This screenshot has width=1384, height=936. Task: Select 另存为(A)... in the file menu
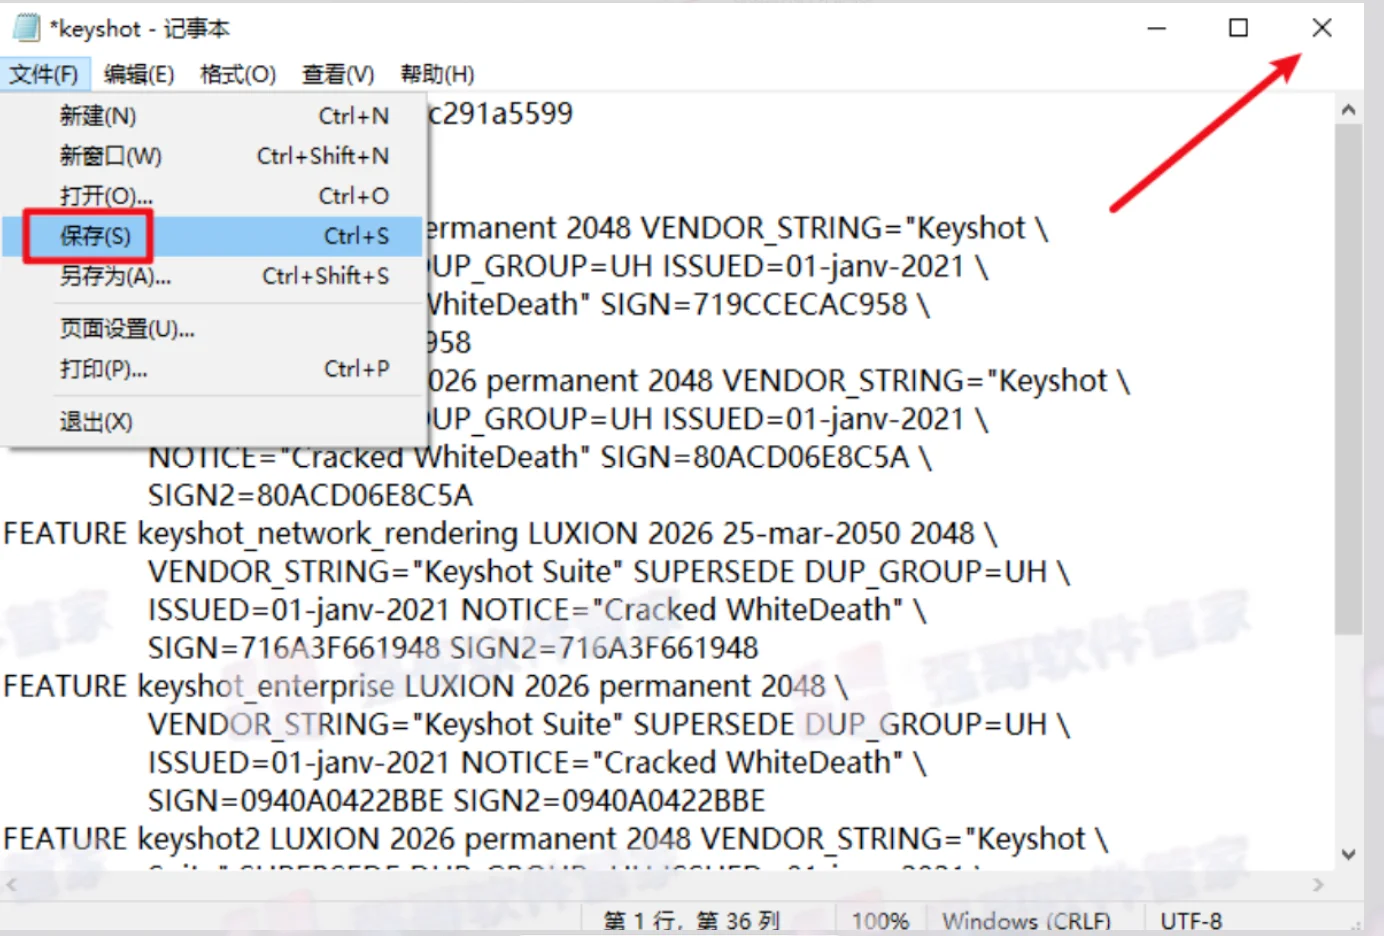(212, 276)
